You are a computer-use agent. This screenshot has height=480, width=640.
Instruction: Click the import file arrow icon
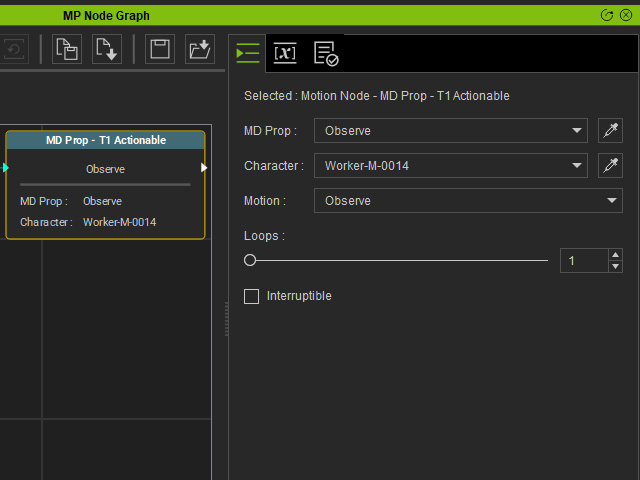(x=107, y=49)
